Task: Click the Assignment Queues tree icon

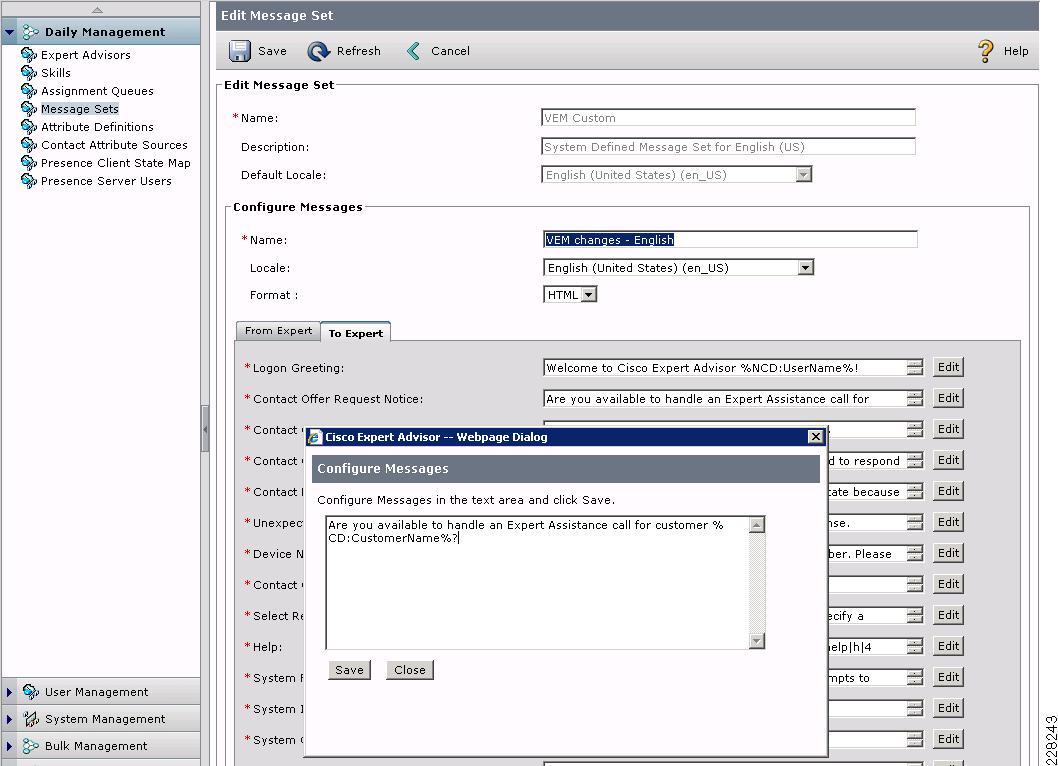Action: [x=29, y=90]
